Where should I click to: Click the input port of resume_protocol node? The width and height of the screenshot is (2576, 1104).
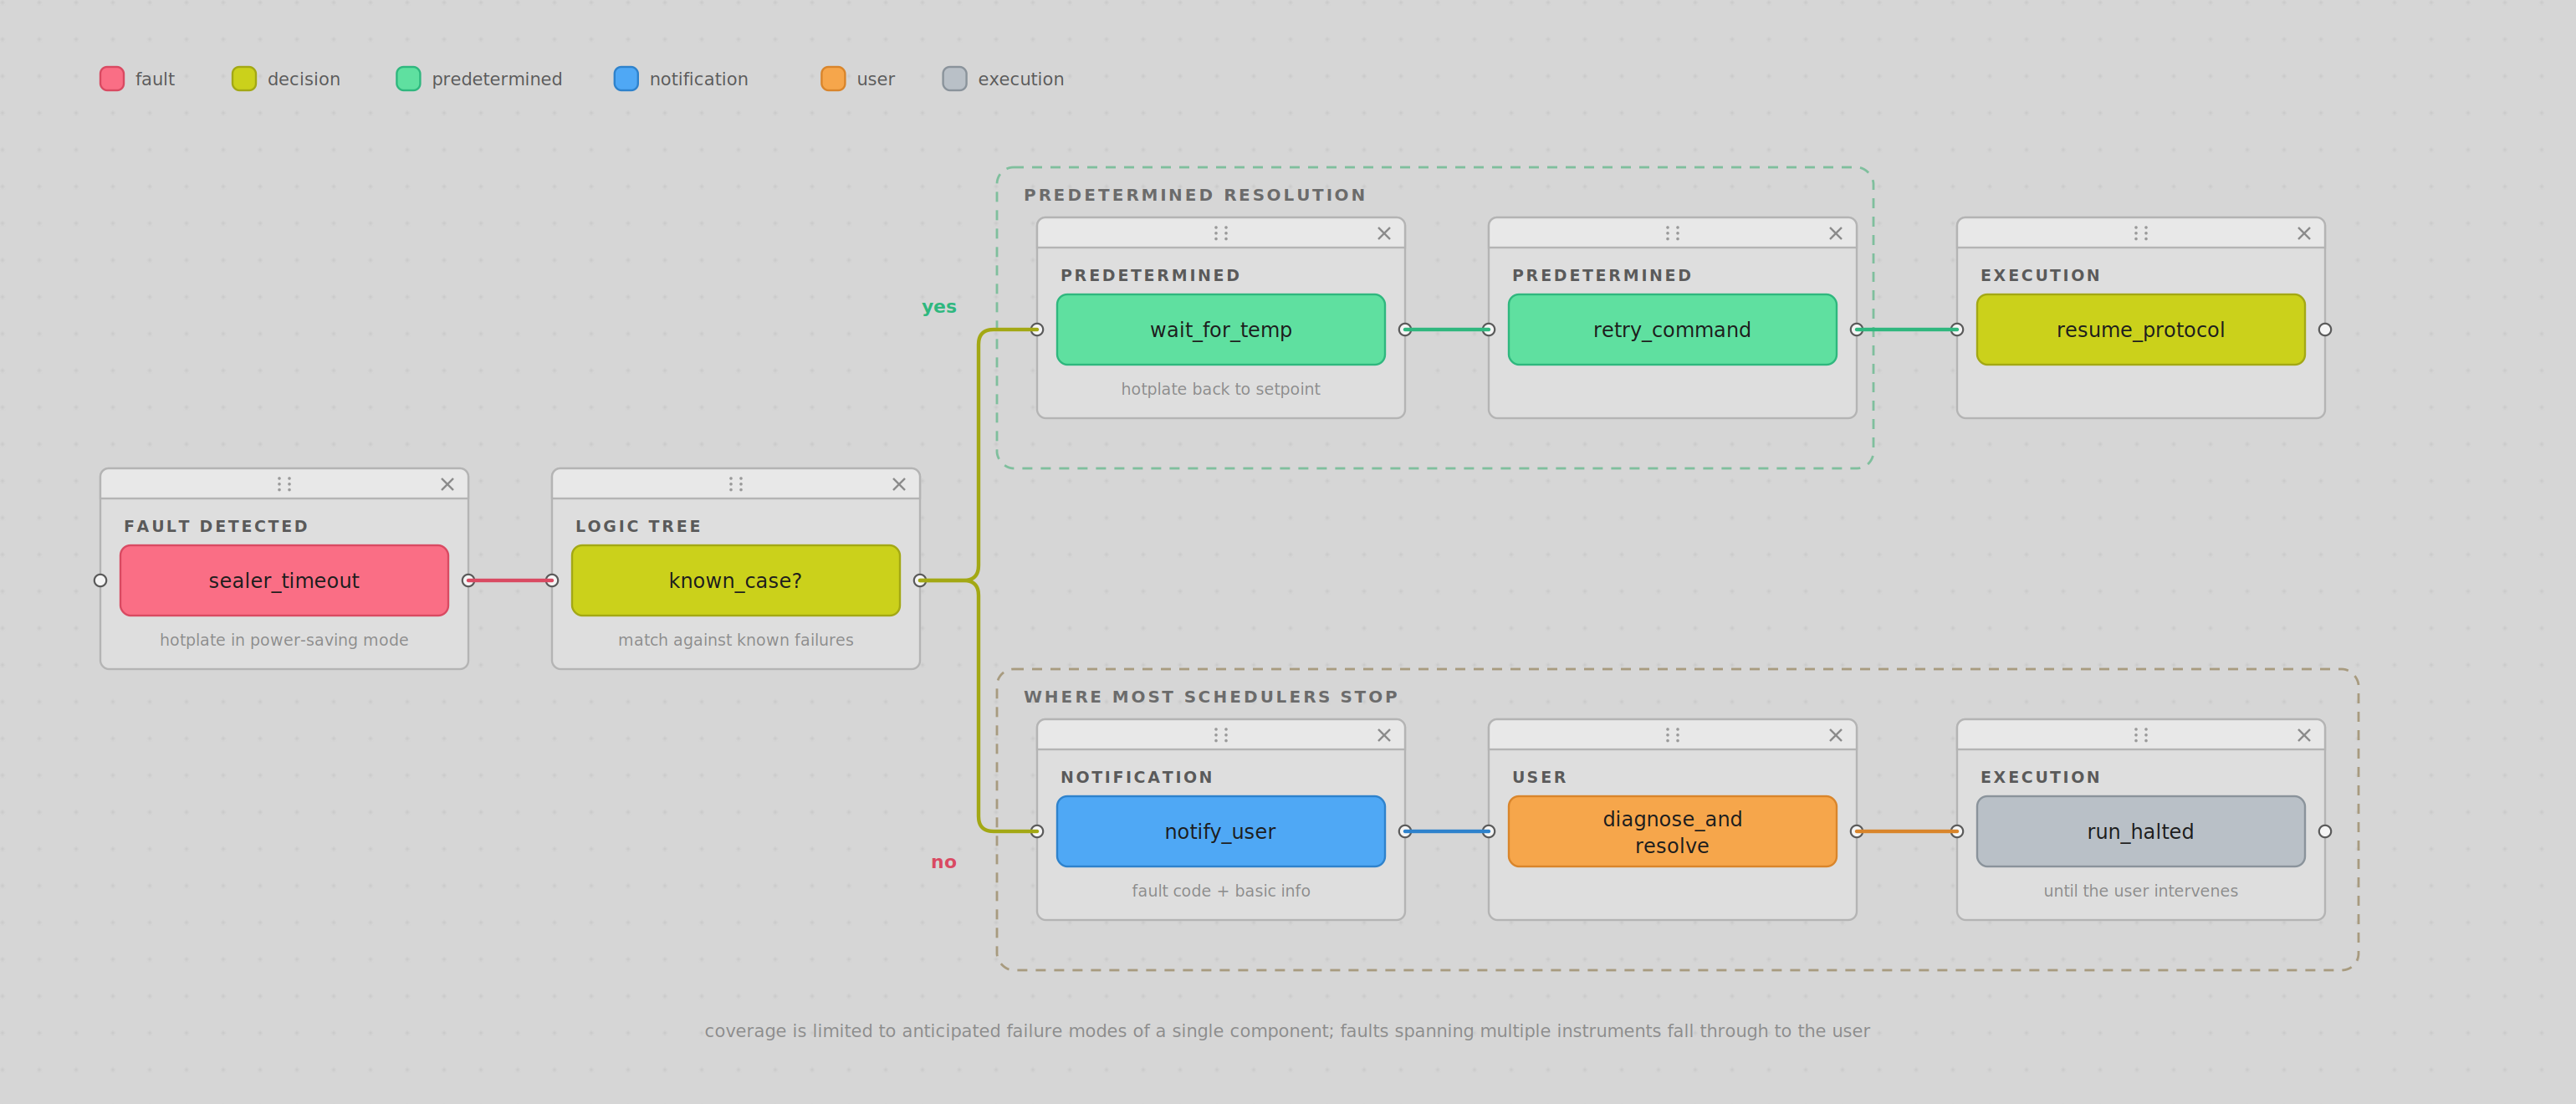coord(1957,329)
